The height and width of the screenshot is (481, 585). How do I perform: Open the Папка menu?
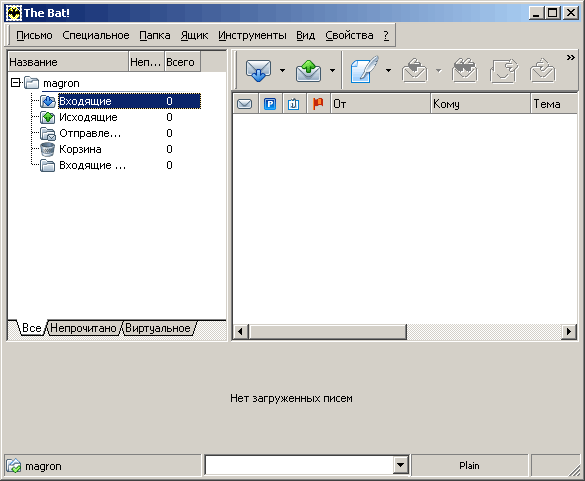point(155,35)
